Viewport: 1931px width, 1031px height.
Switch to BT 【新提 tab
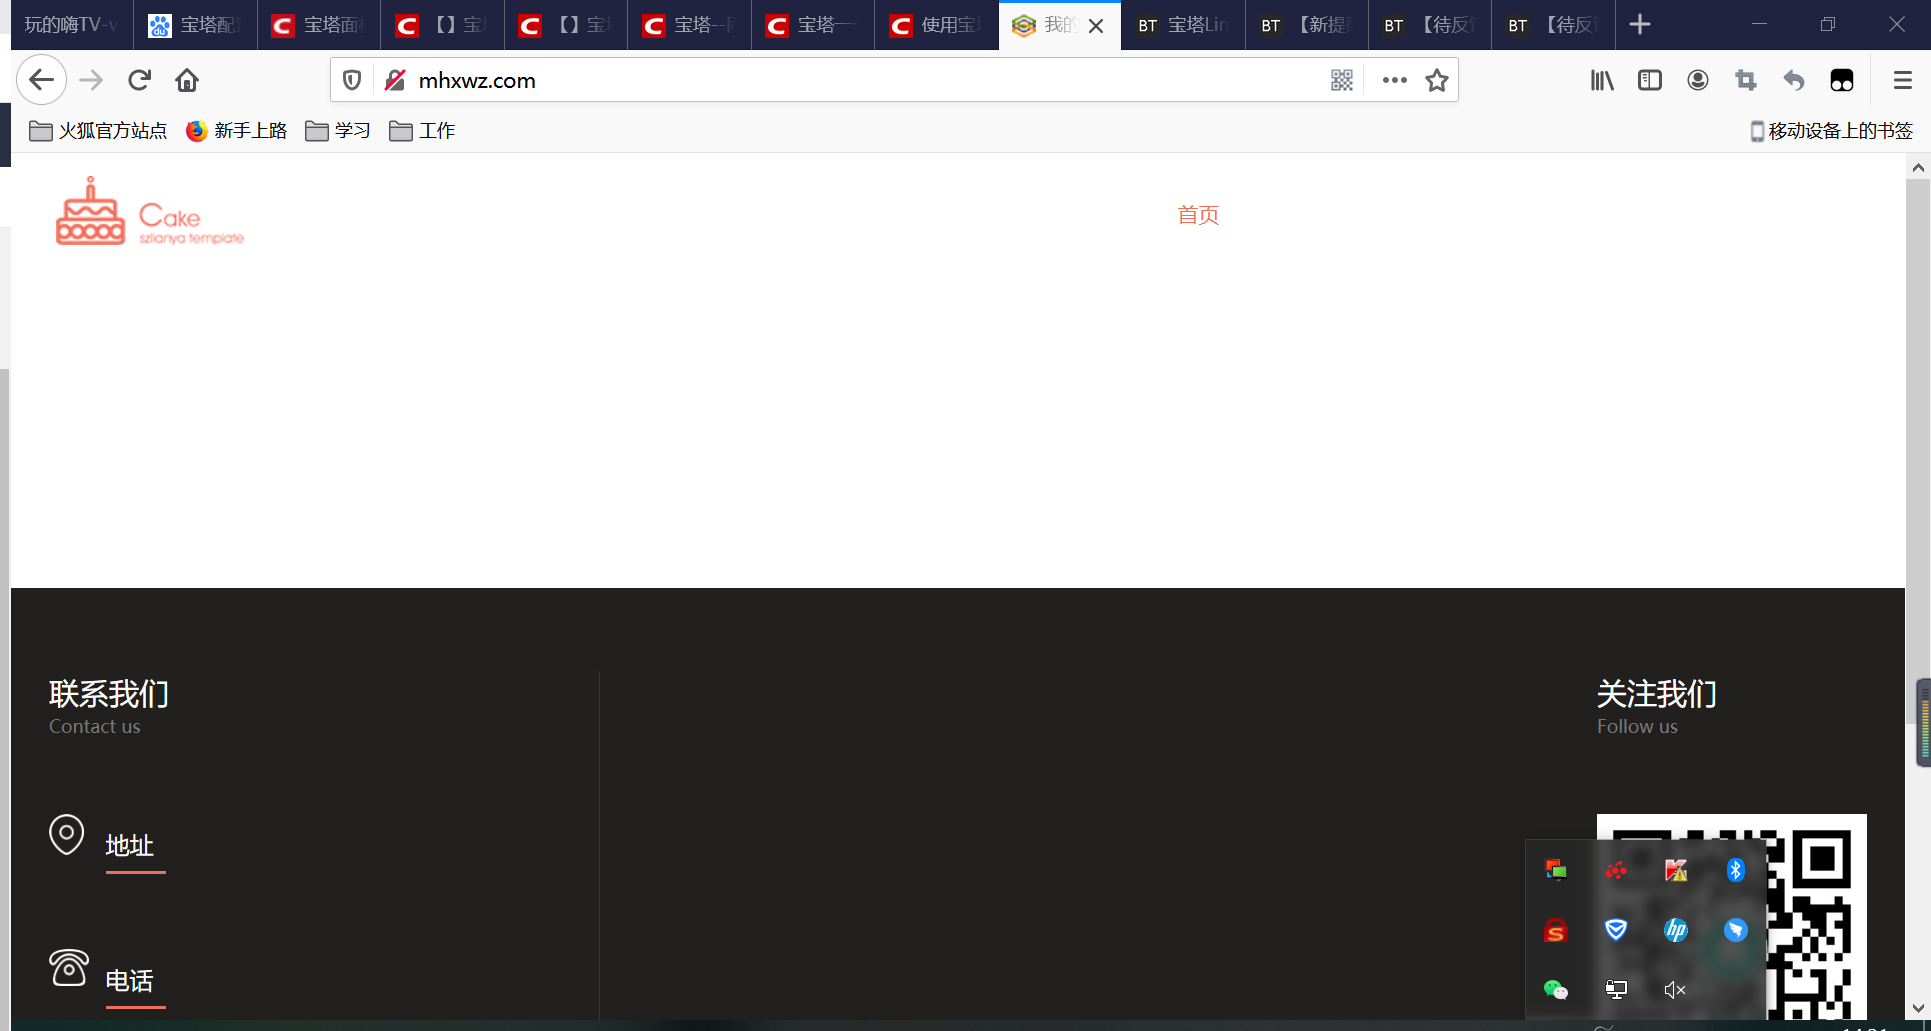pyautogui.click(x=1307, y=25)
